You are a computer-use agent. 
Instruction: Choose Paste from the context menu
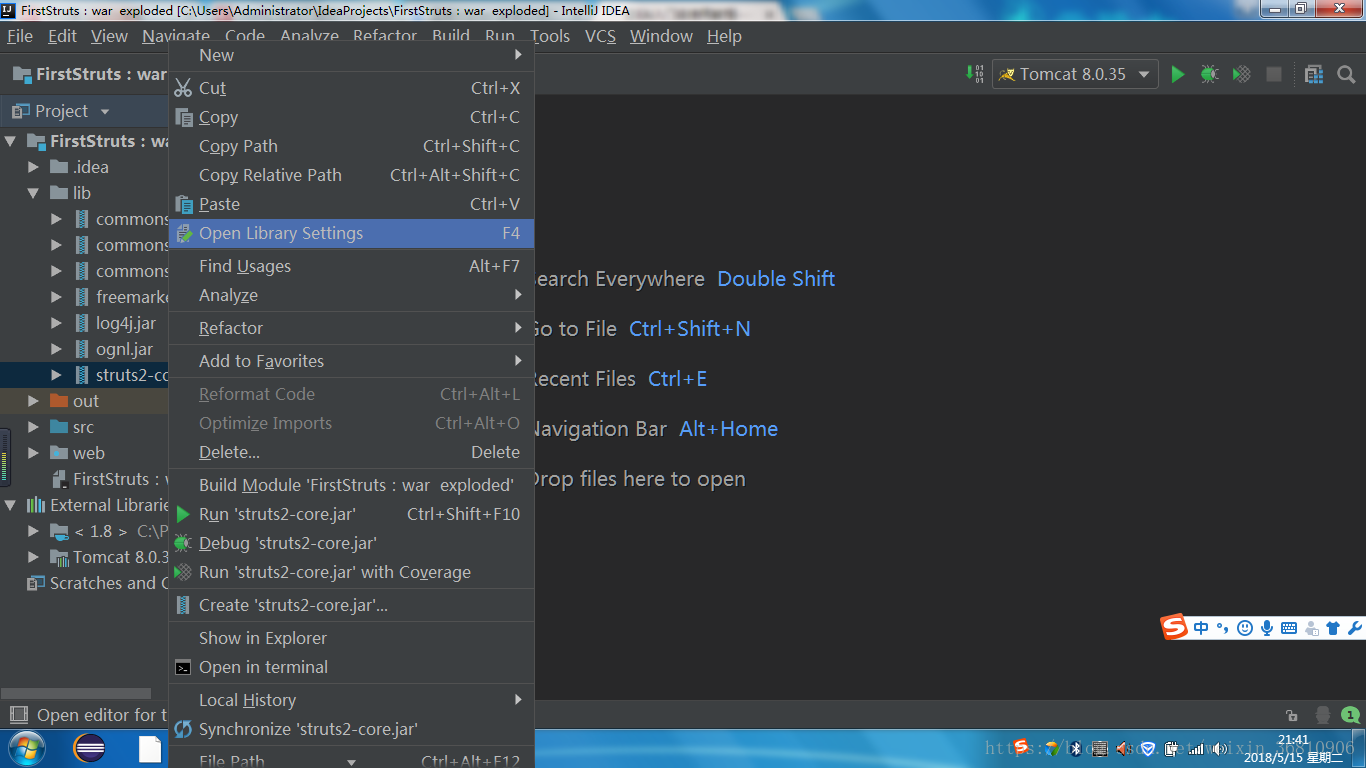[351, 204]
